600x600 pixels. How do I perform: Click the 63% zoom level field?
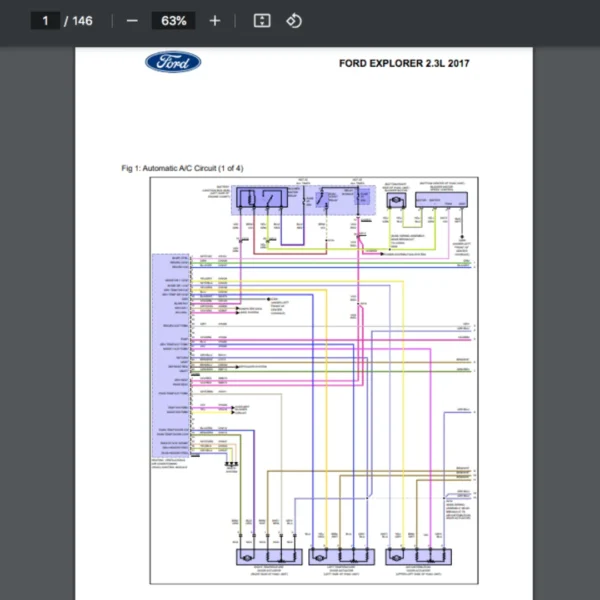tap(173, 21)
